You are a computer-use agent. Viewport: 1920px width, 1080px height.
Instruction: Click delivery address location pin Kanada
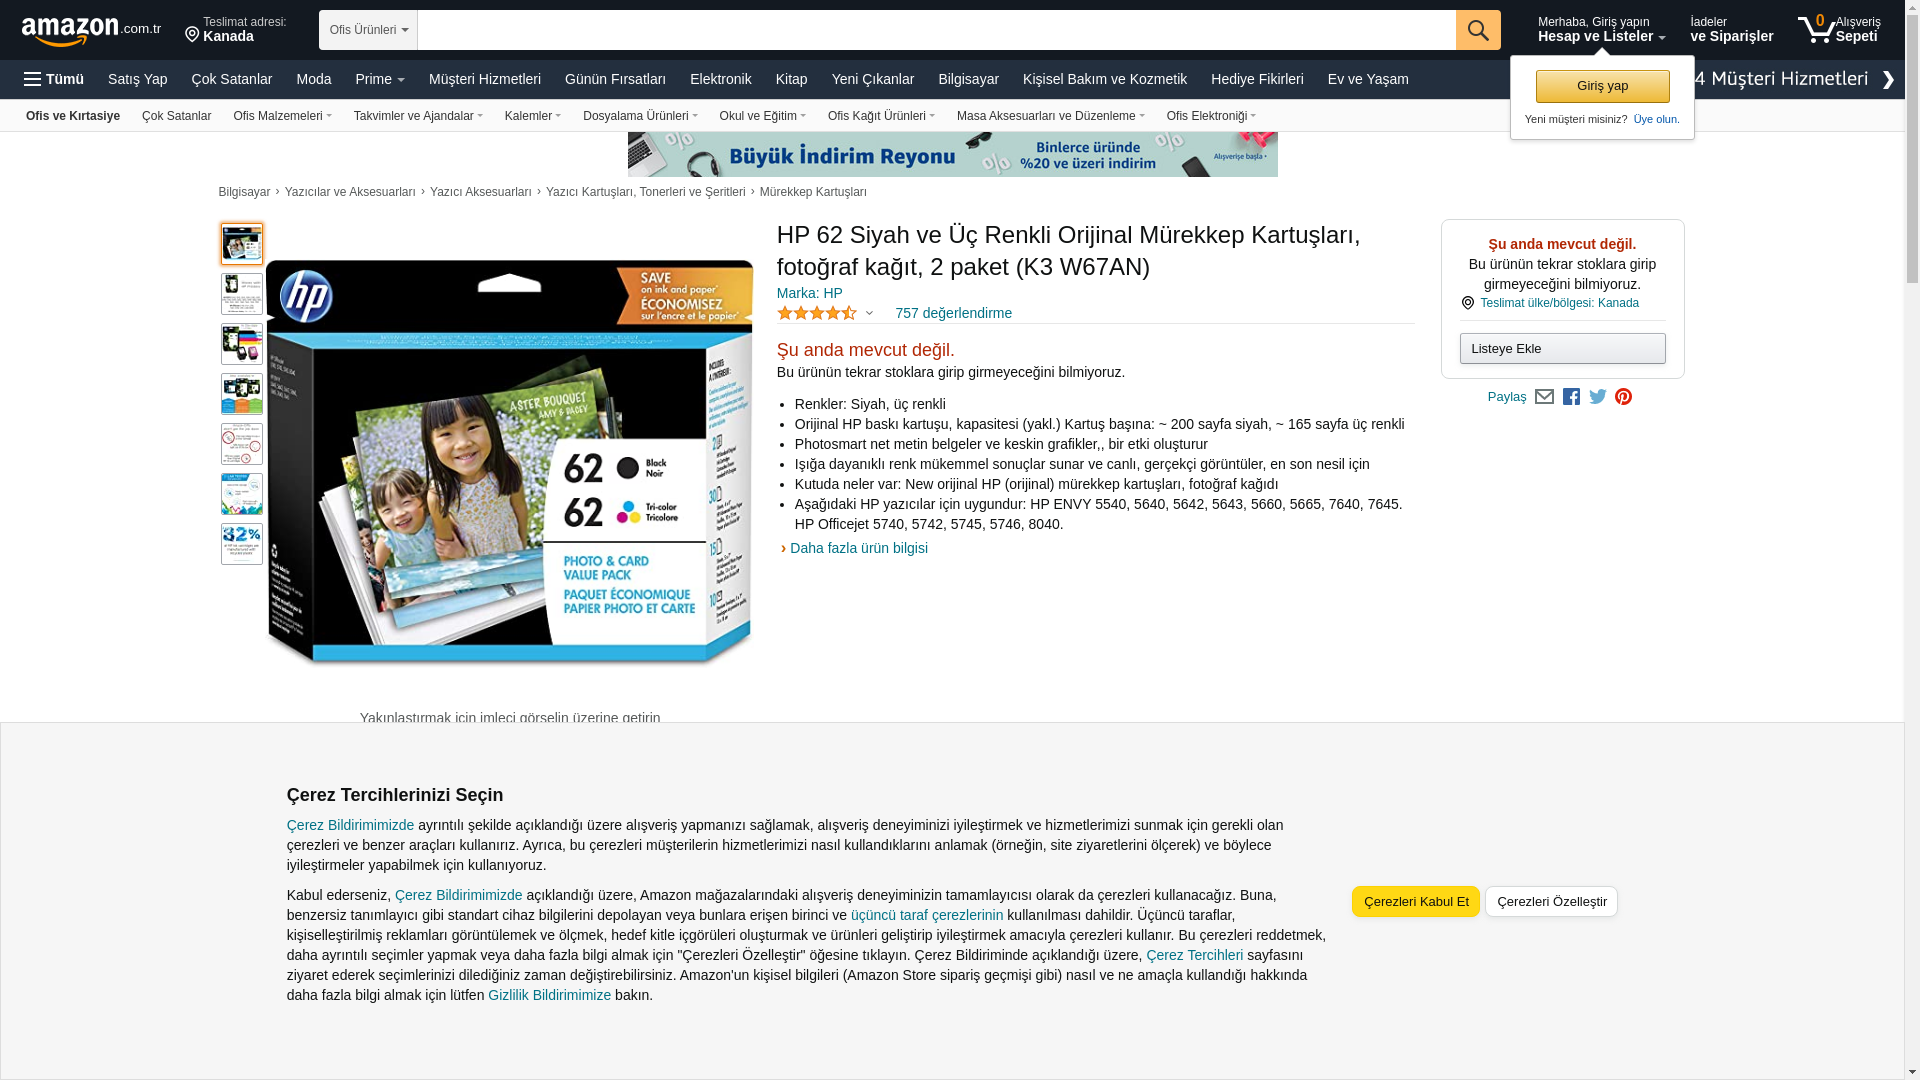[x=236, y=30]
